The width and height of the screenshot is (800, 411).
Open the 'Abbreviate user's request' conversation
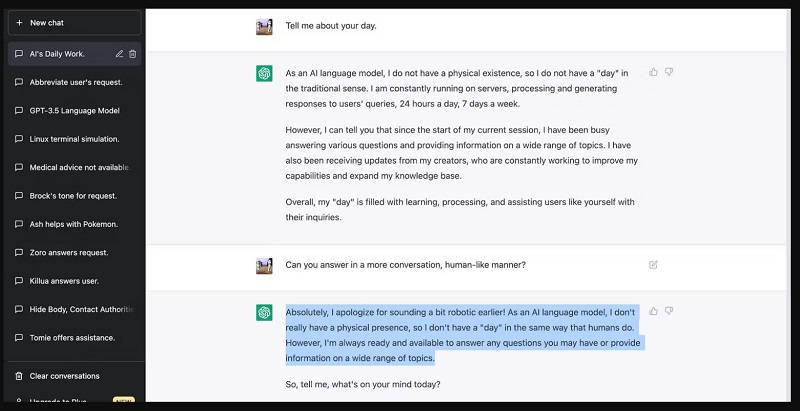tap(75, 82)
